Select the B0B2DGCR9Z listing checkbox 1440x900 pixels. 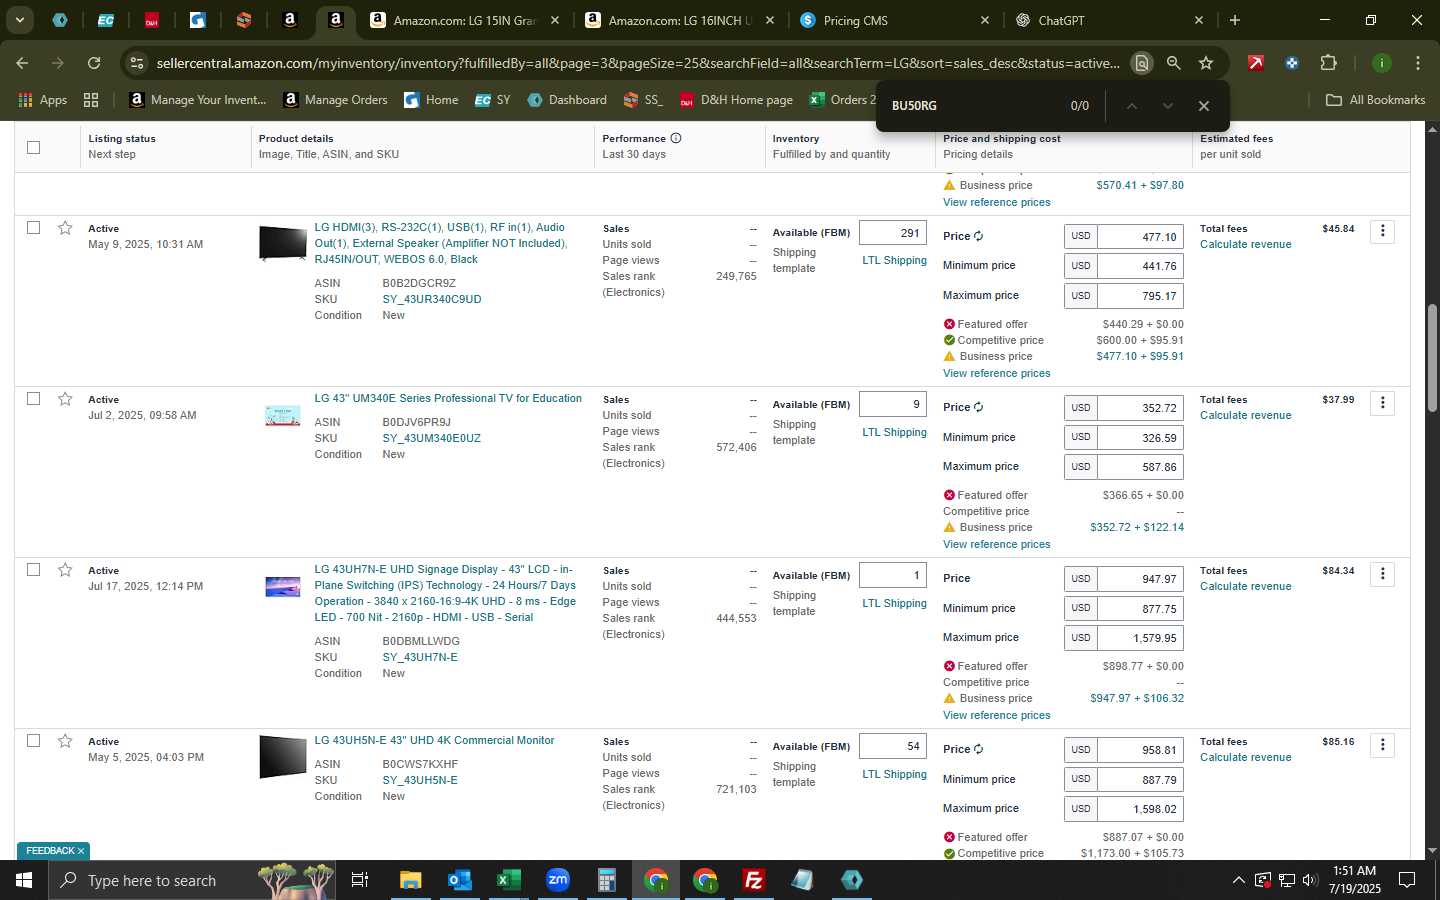(x=33, y=228)
